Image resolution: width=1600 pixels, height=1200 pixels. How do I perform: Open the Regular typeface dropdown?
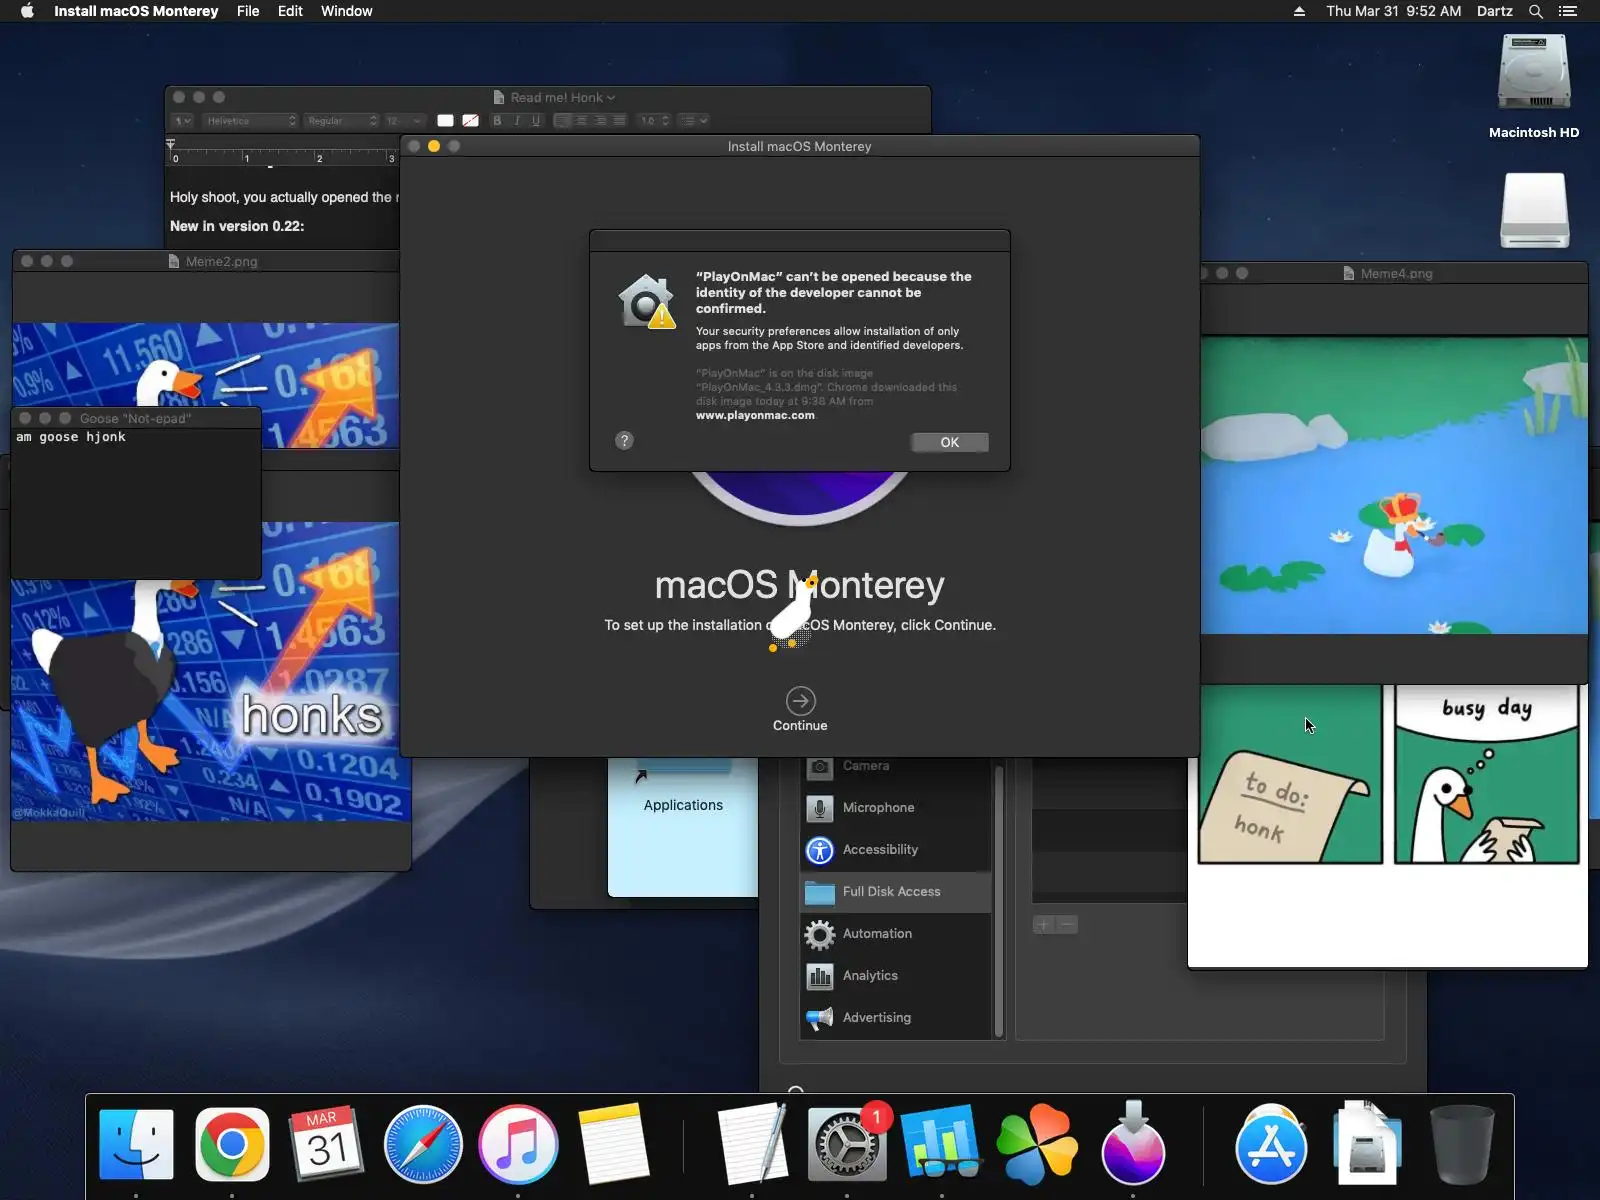(x=342, y=121)
